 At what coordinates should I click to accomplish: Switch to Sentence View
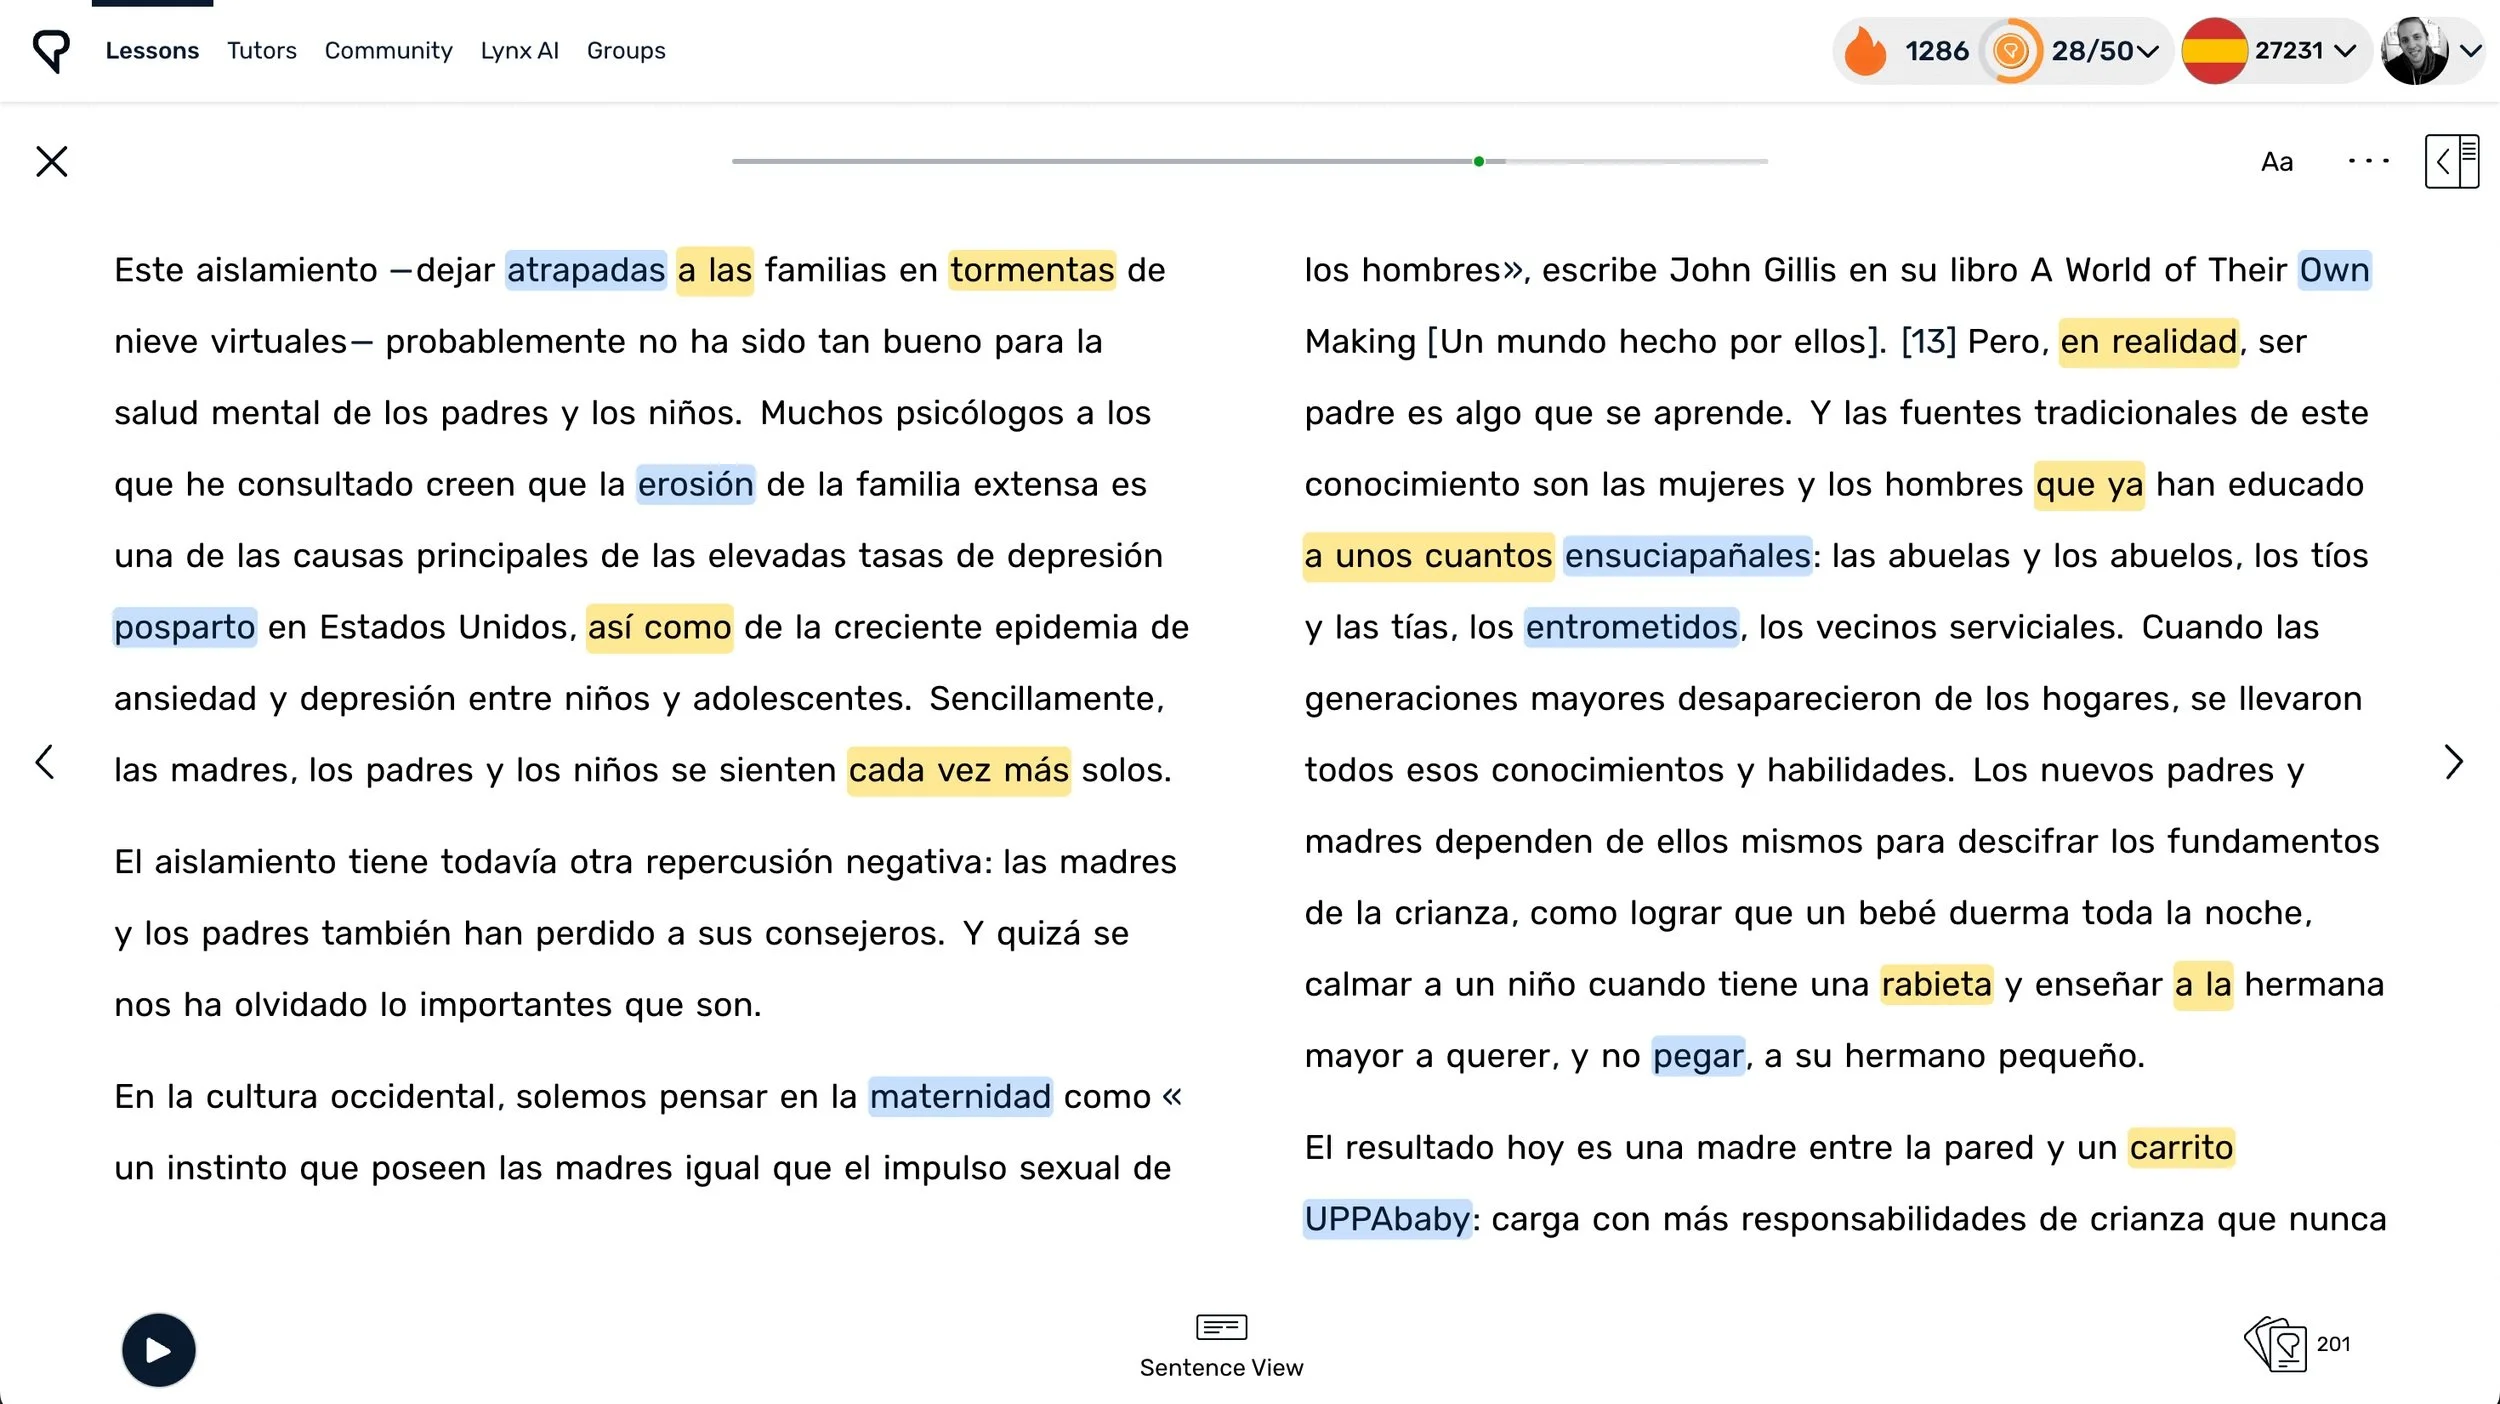click(x=1221, y=1346)
